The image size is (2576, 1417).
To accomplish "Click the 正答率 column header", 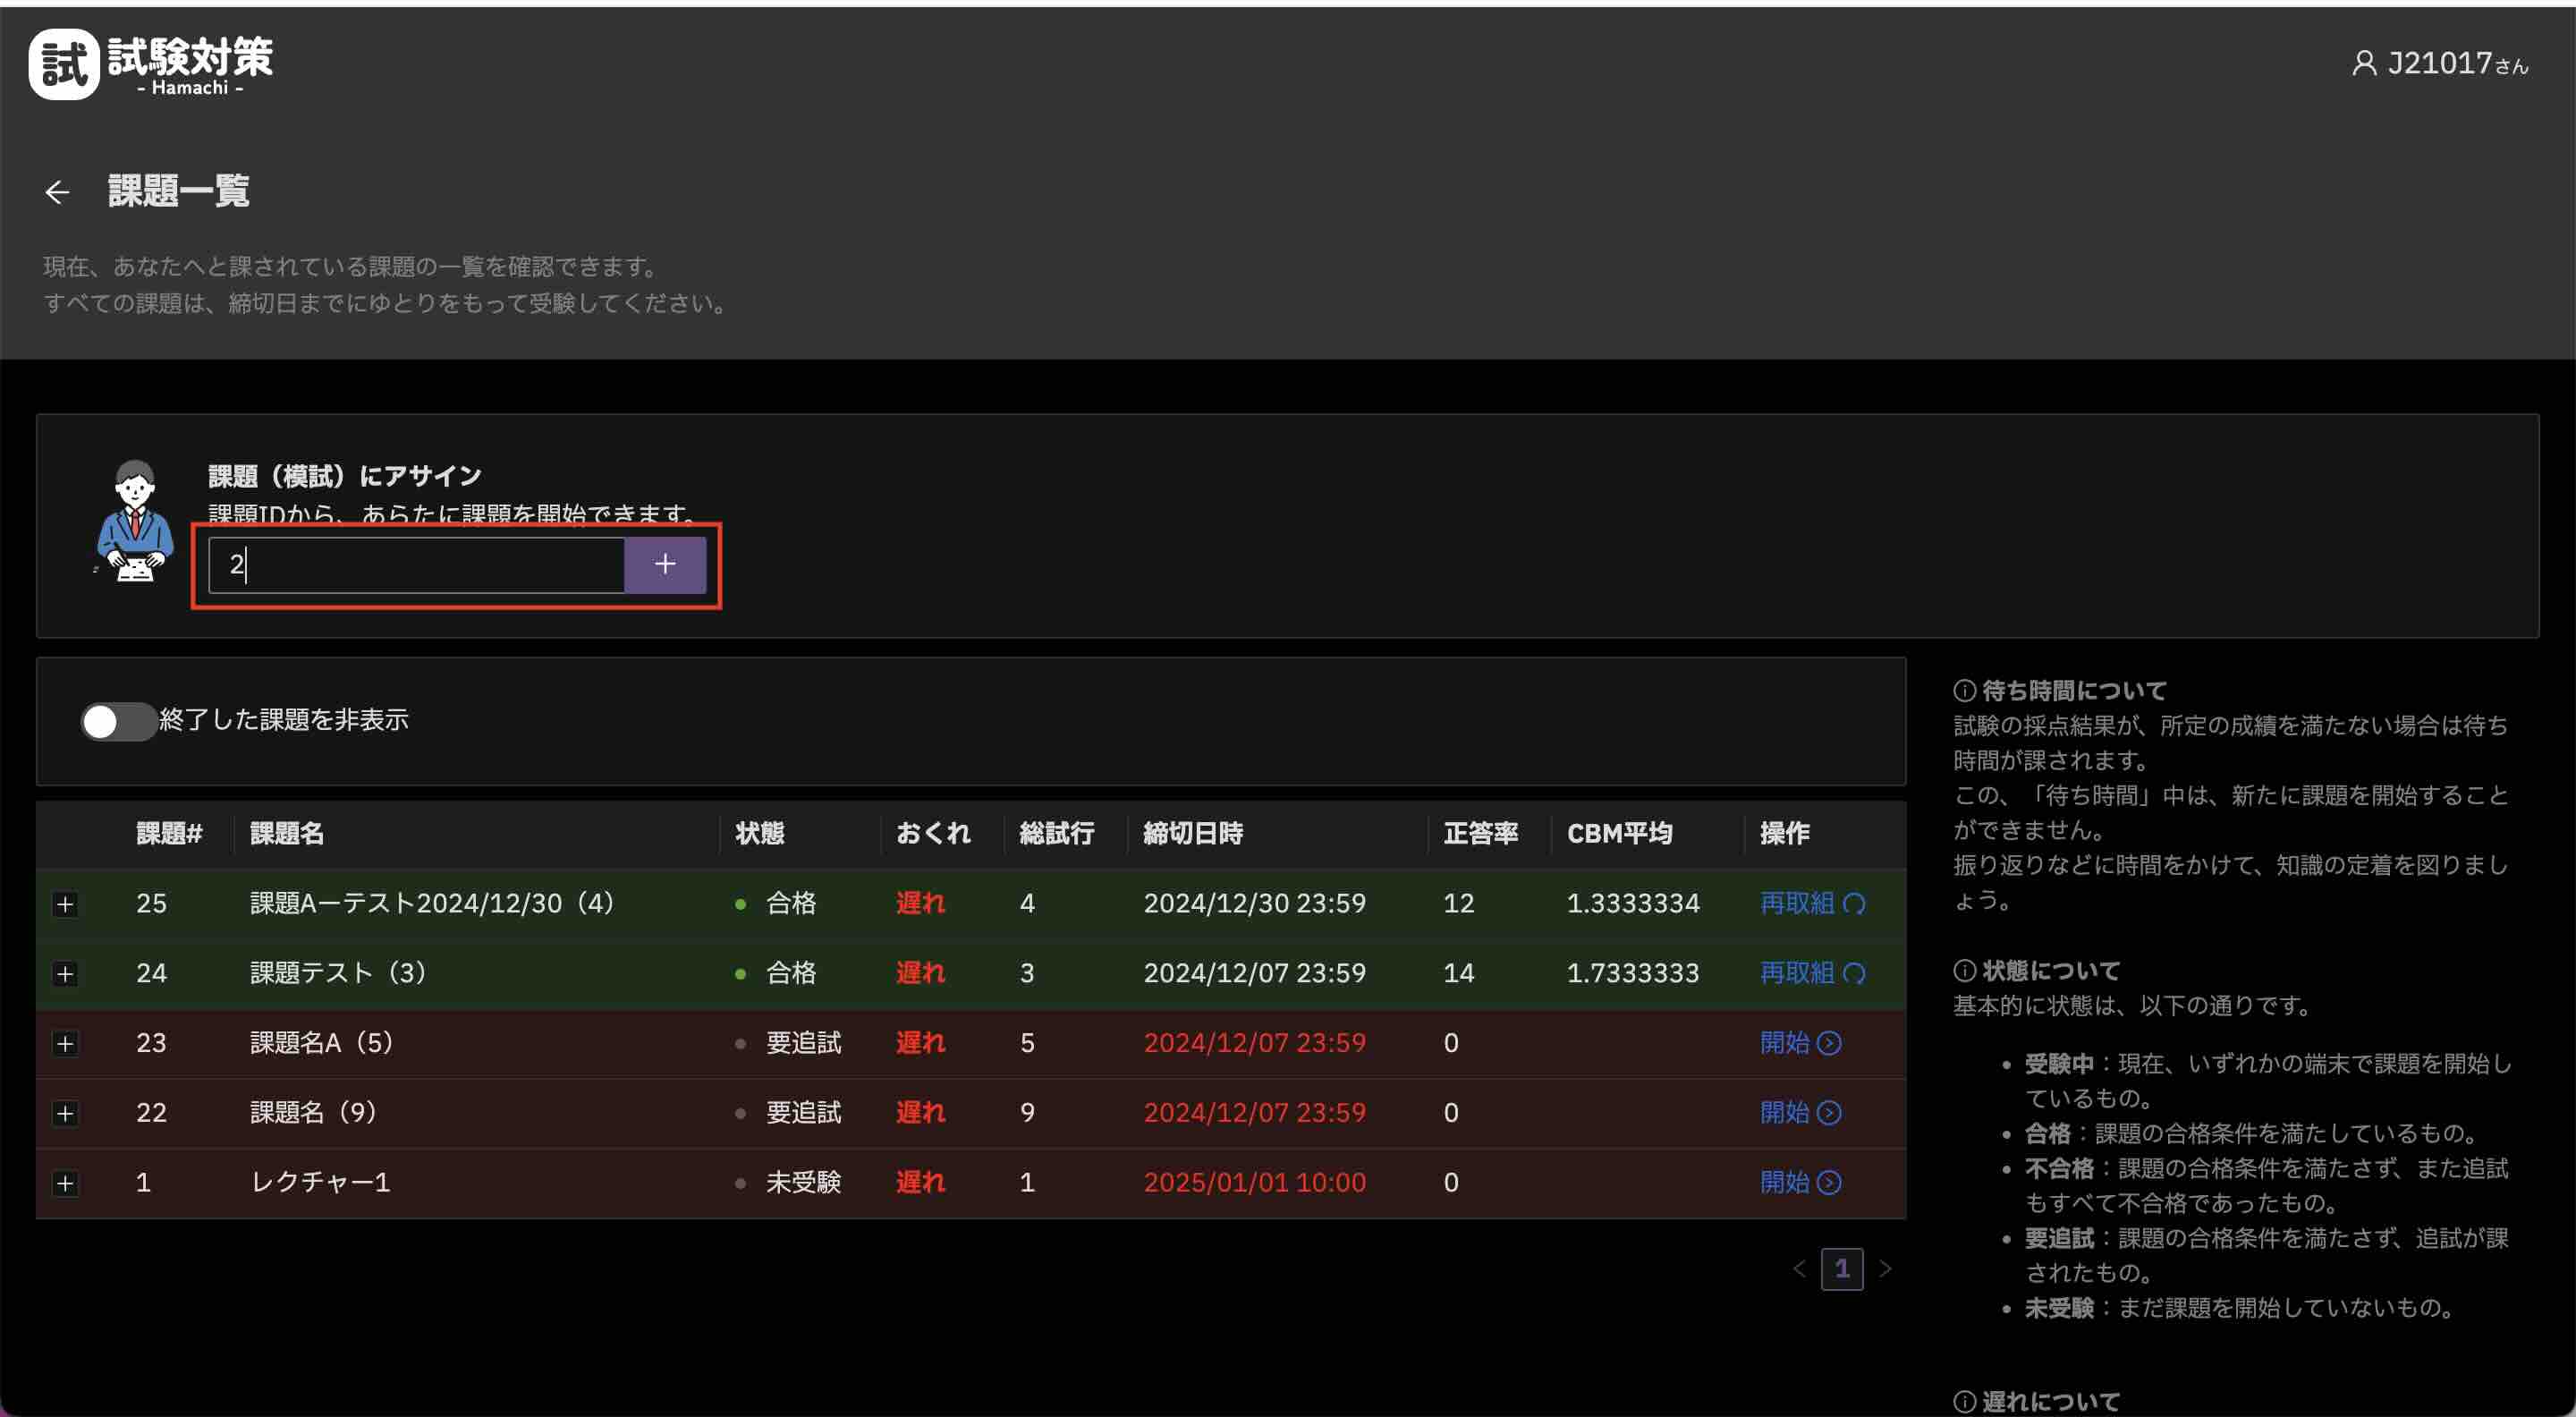I will click(1480, 833).
